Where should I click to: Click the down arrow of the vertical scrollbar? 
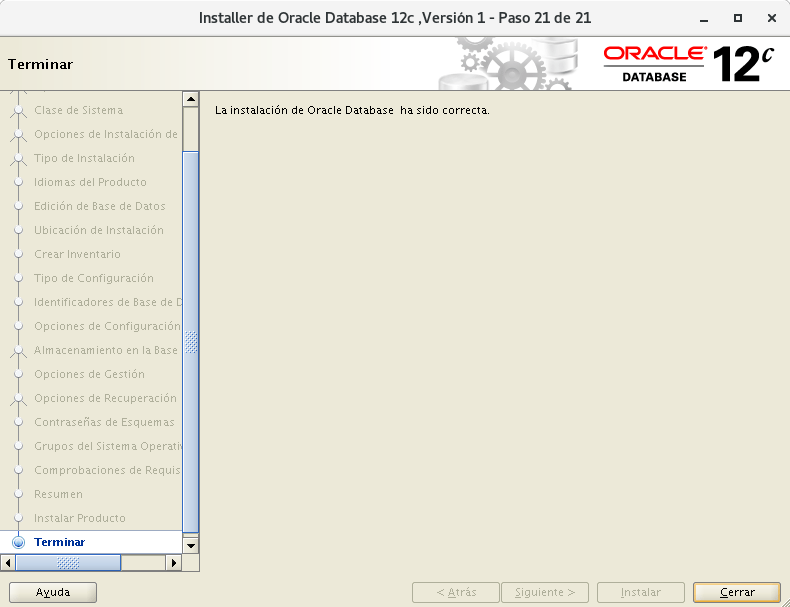point(190,545)
